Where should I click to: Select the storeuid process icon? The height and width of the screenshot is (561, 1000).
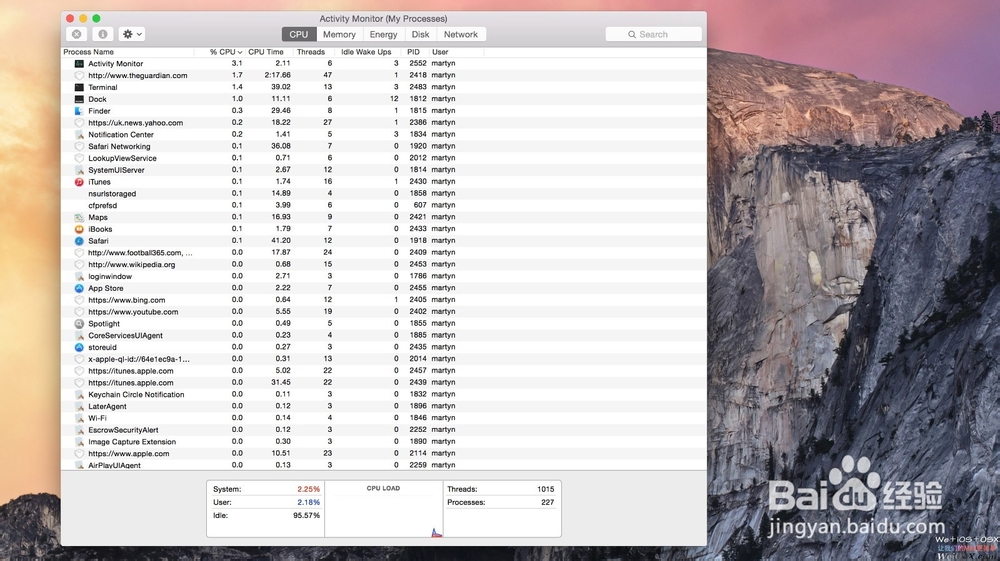[x=79, y=347]
